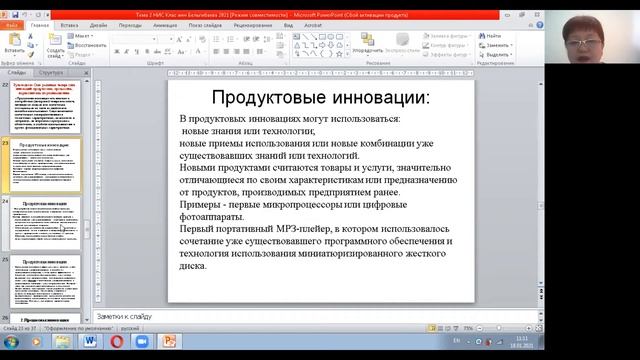Click the Arrange (Упорядочить) icon
Screen dimensions: 640x360
[x=367, y=40]
